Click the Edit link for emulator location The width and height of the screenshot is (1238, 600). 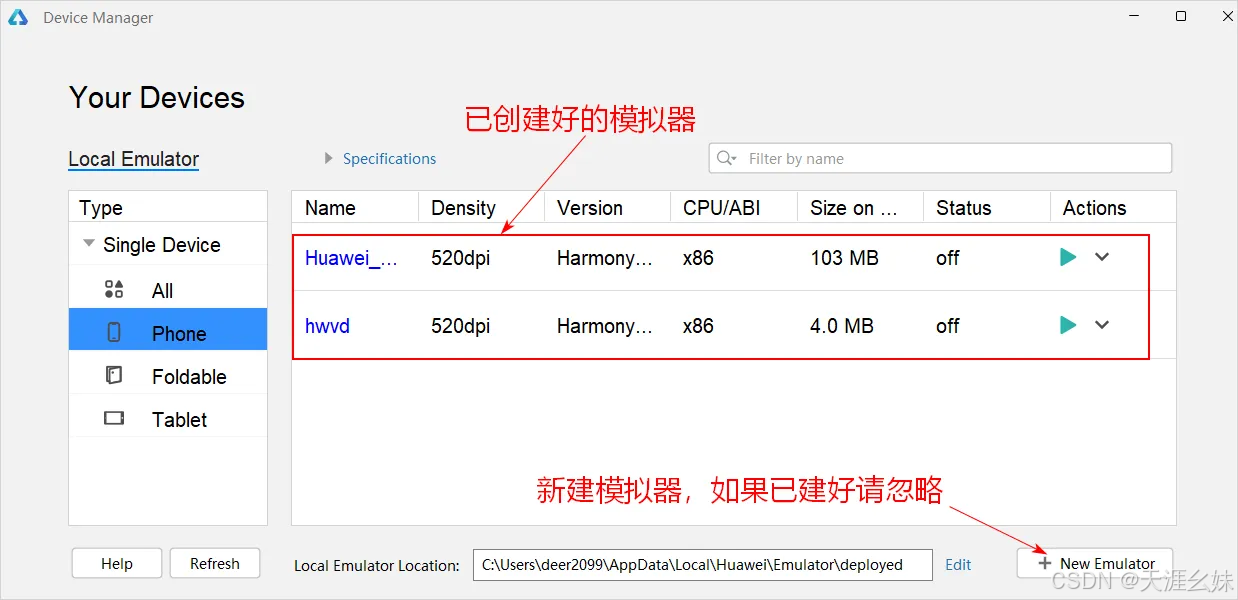tap(958, 564)
